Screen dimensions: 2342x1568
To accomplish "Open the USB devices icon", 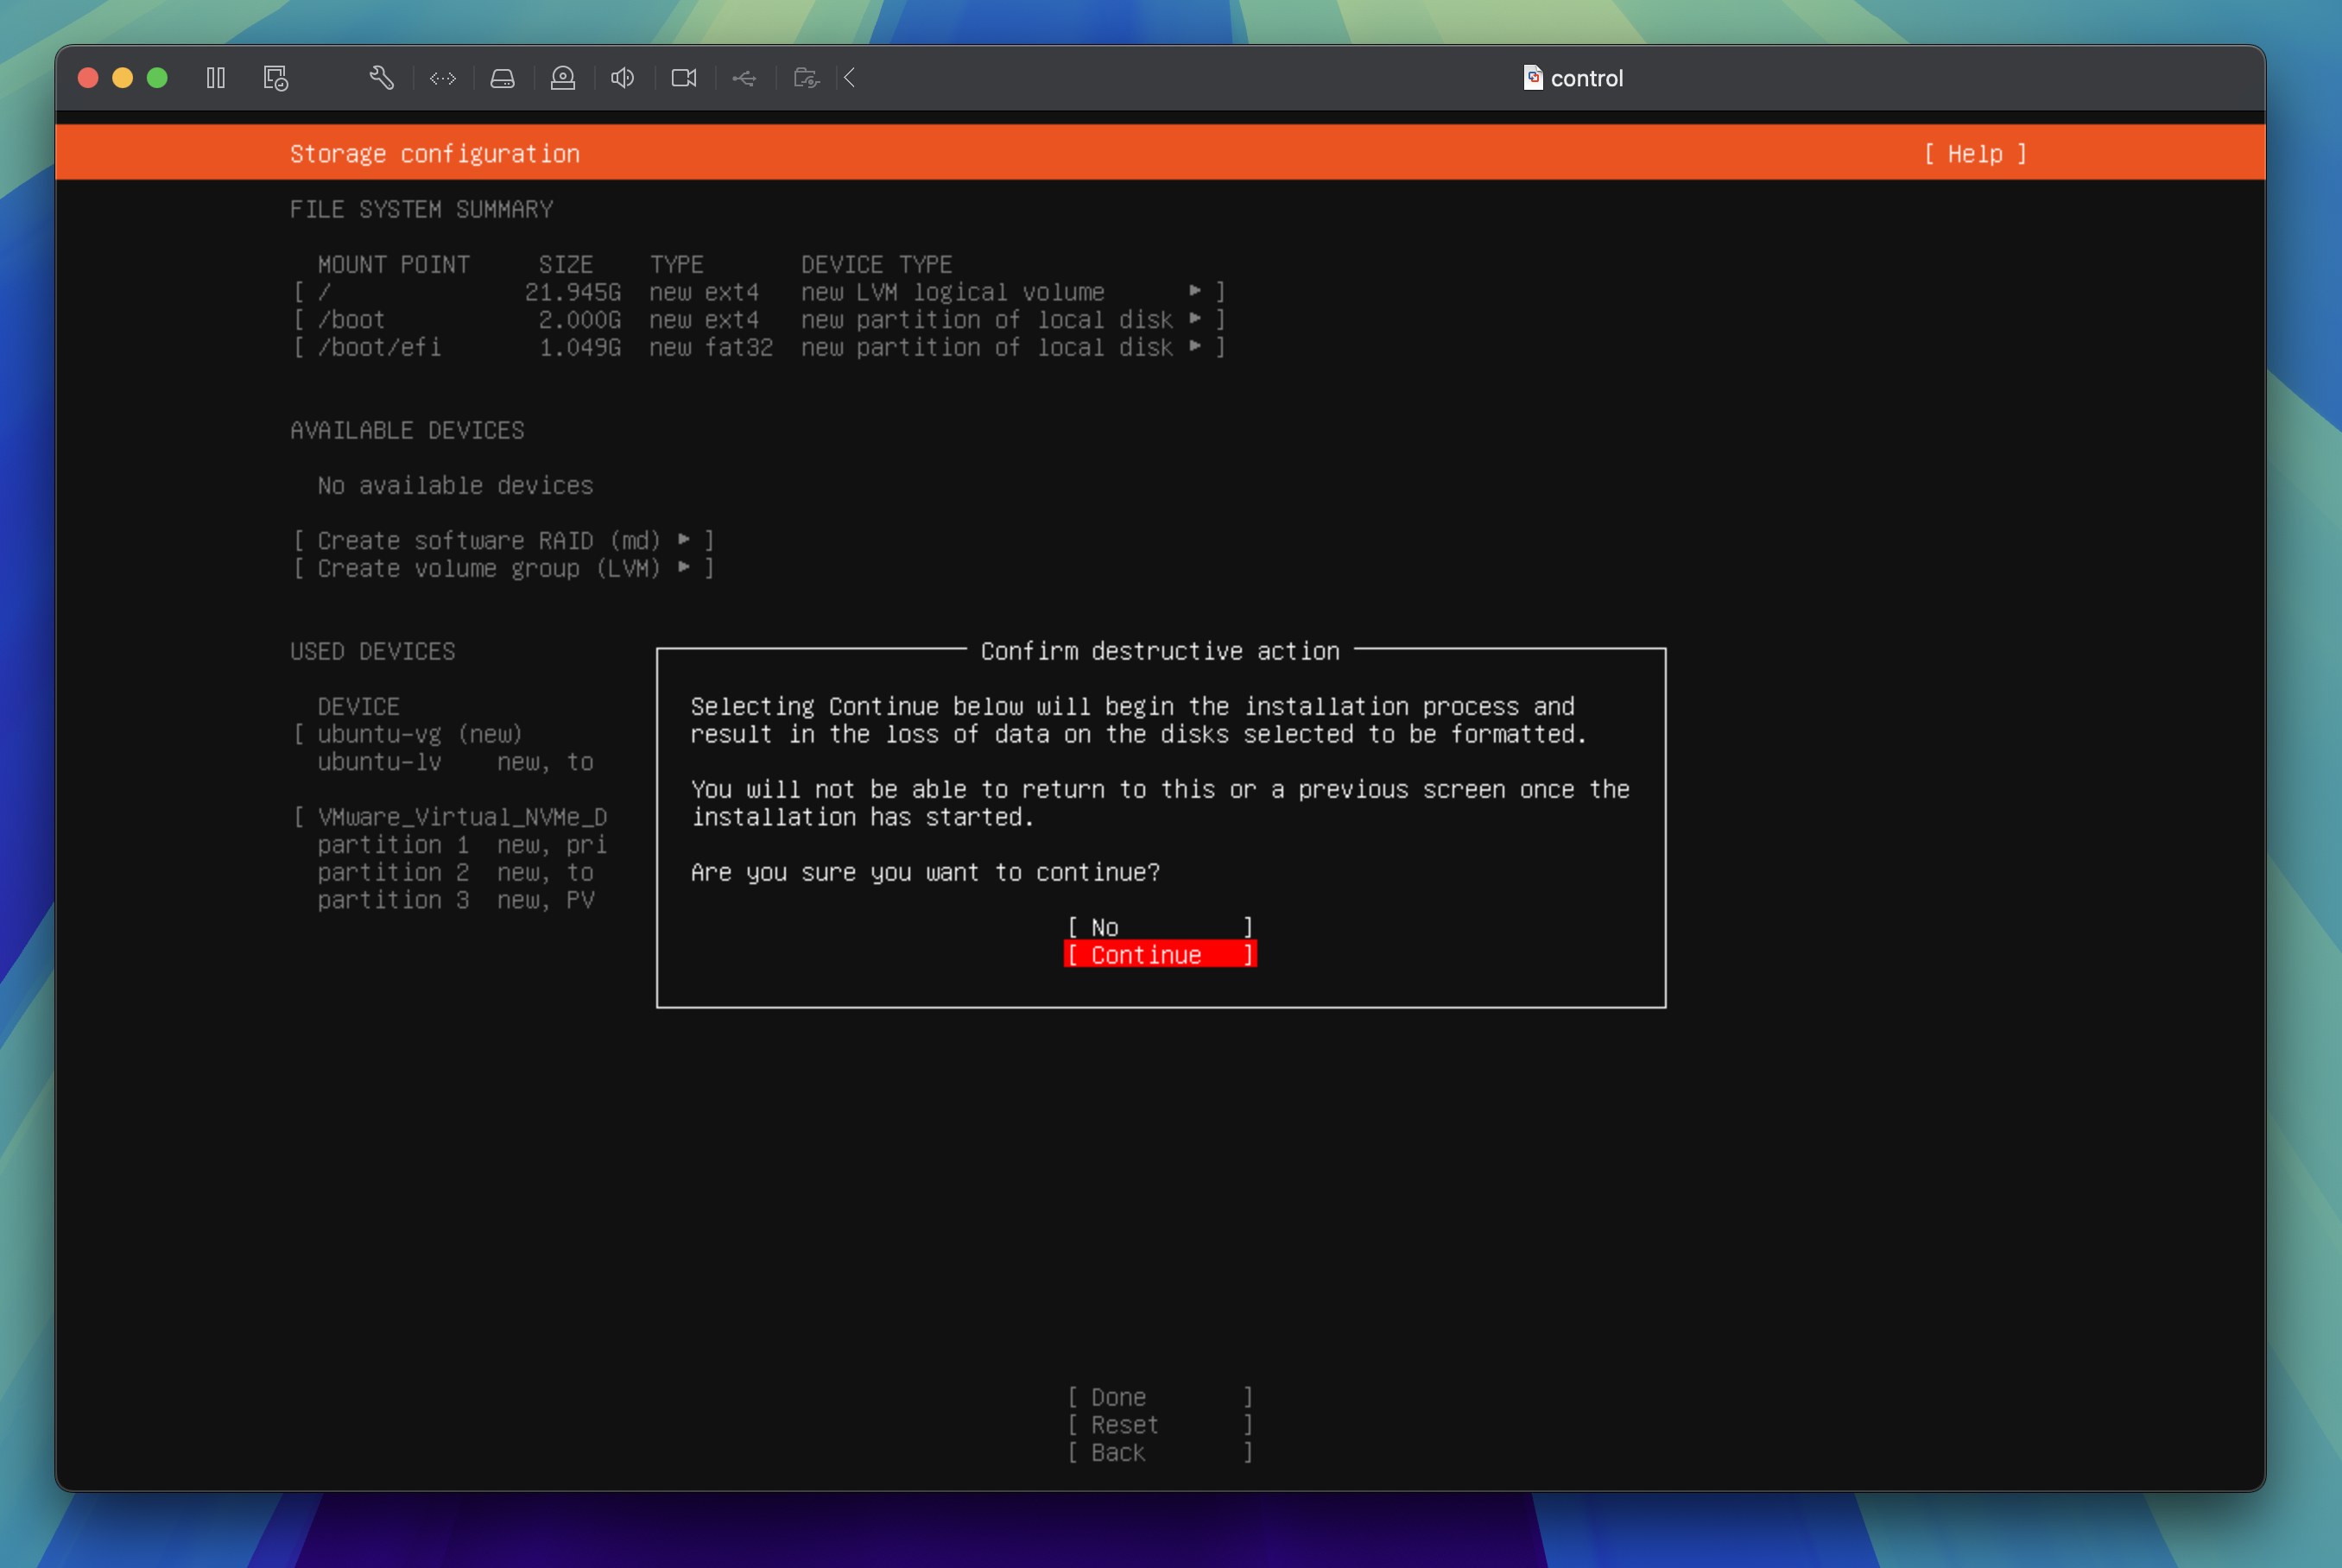I will click(744, 78).
